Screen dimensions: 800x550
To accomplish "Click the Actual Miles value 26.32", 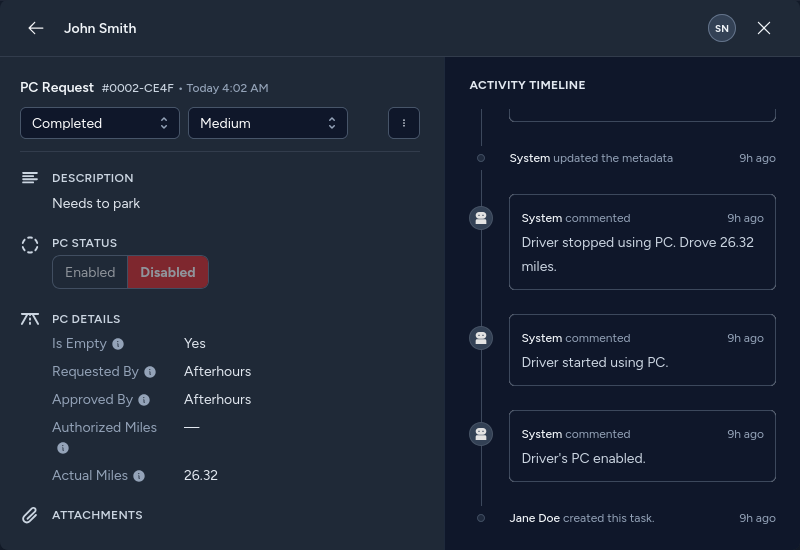I will [x=201, y=475].
